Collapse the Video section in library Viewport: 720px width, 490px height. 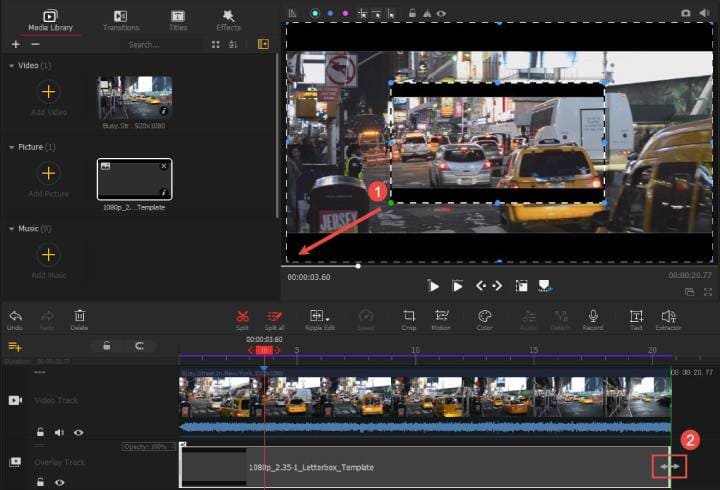[12, 65]
